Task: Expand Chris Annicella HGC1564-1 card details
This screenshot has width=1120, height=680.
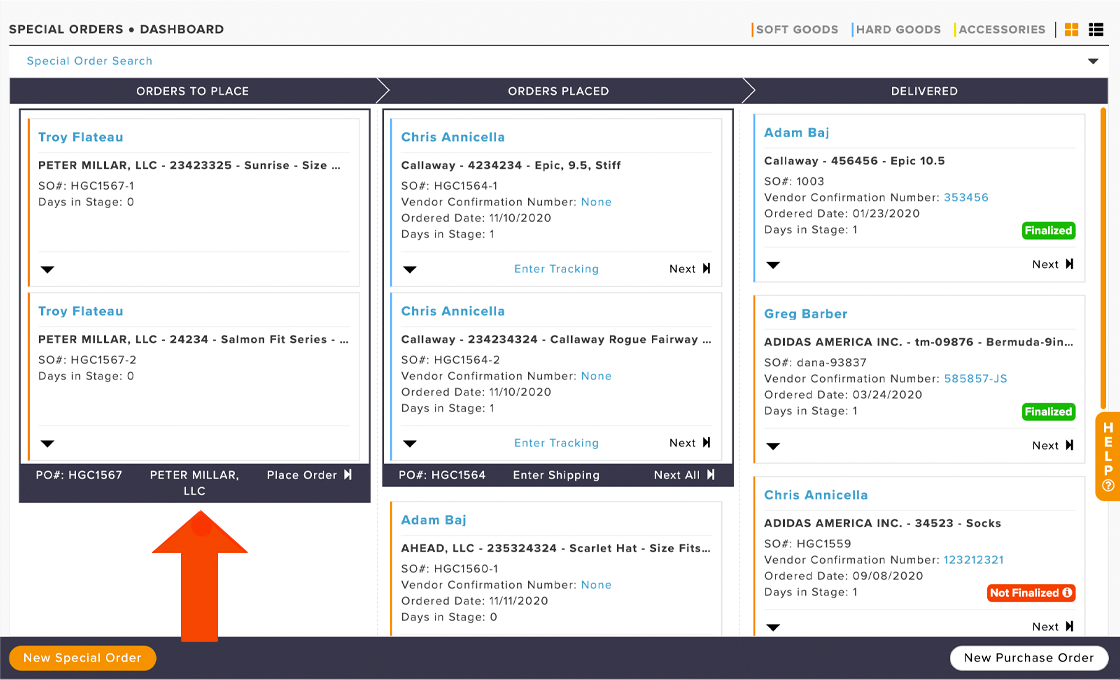Action: point(410,269)
